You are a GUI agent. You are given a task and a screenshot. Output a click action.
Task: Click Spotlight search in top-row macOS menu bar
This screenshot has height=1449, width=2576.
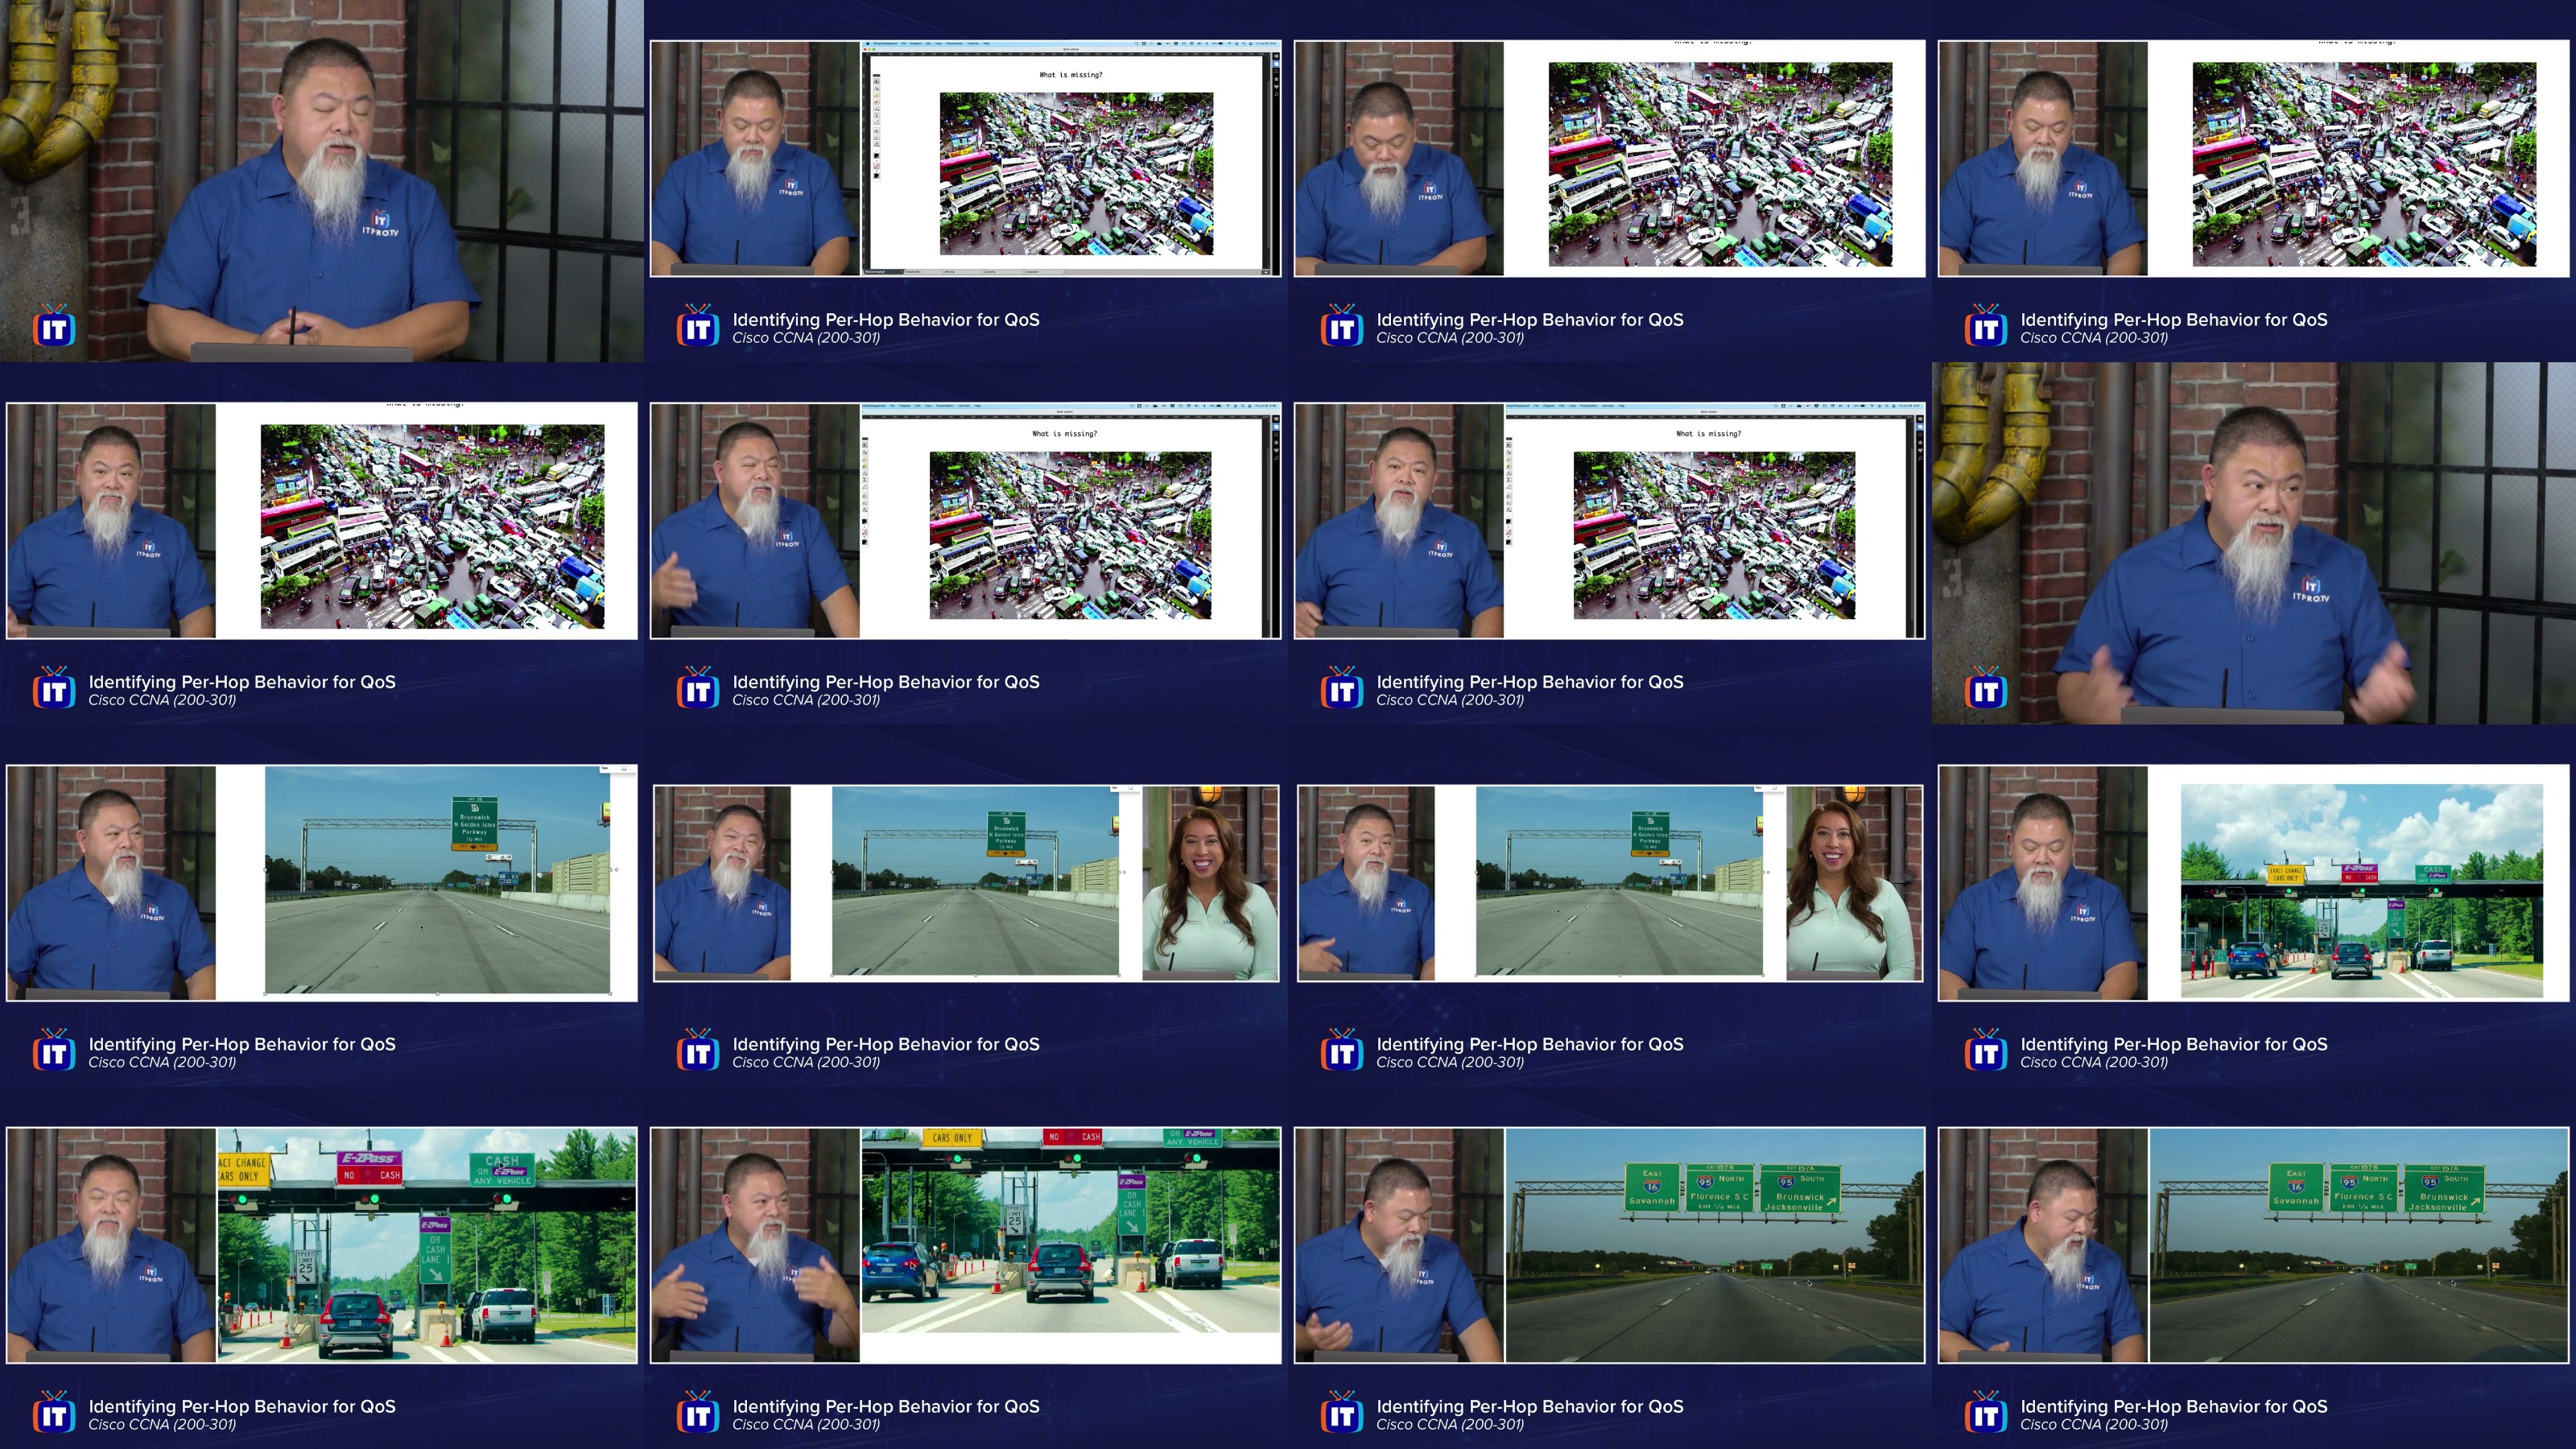point(1243,44)
